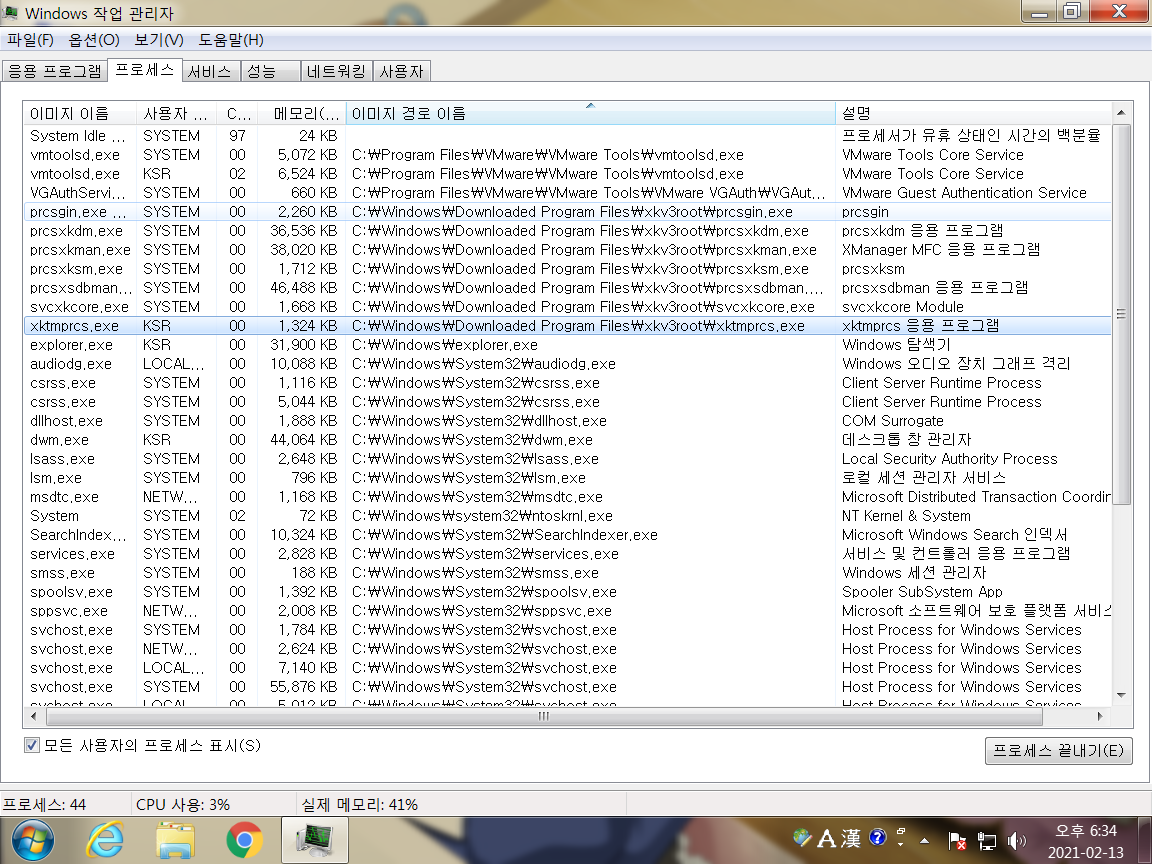Select prcsgin.exe process row

567,212
